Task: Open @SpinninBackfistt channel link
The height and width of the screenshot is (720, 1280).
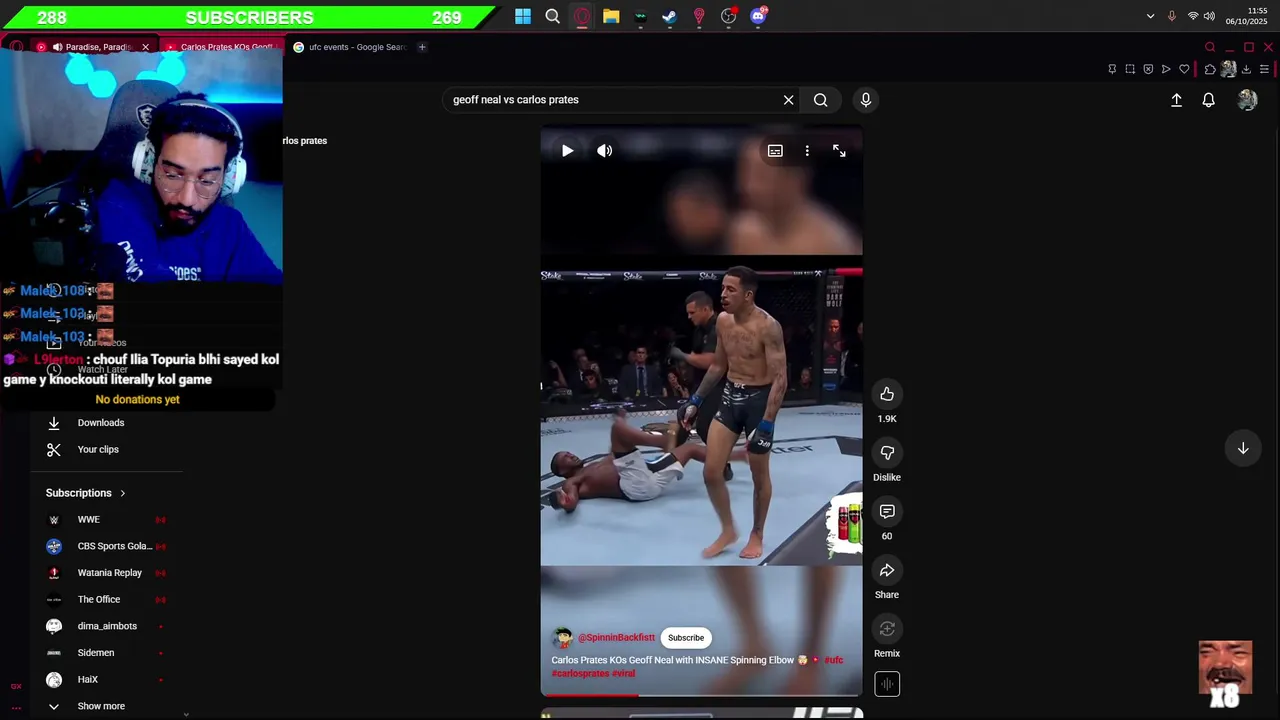Action: pos(616,638)
